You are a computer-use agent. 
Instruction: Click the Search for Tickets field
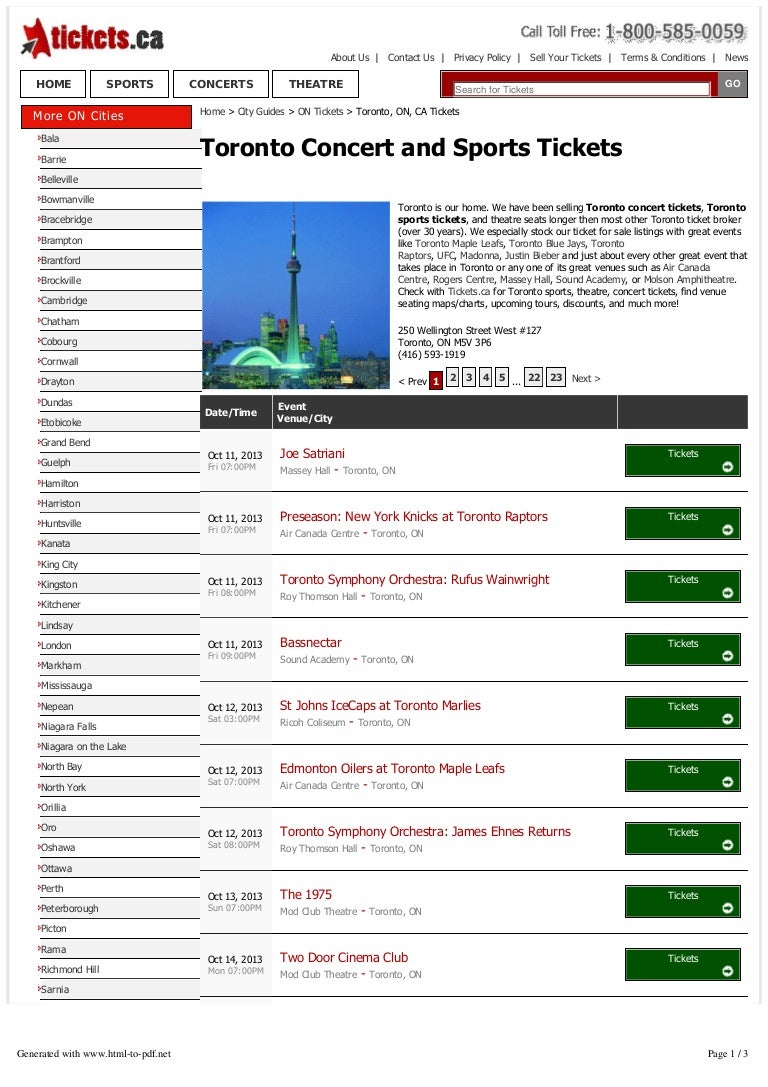[582, 89]
